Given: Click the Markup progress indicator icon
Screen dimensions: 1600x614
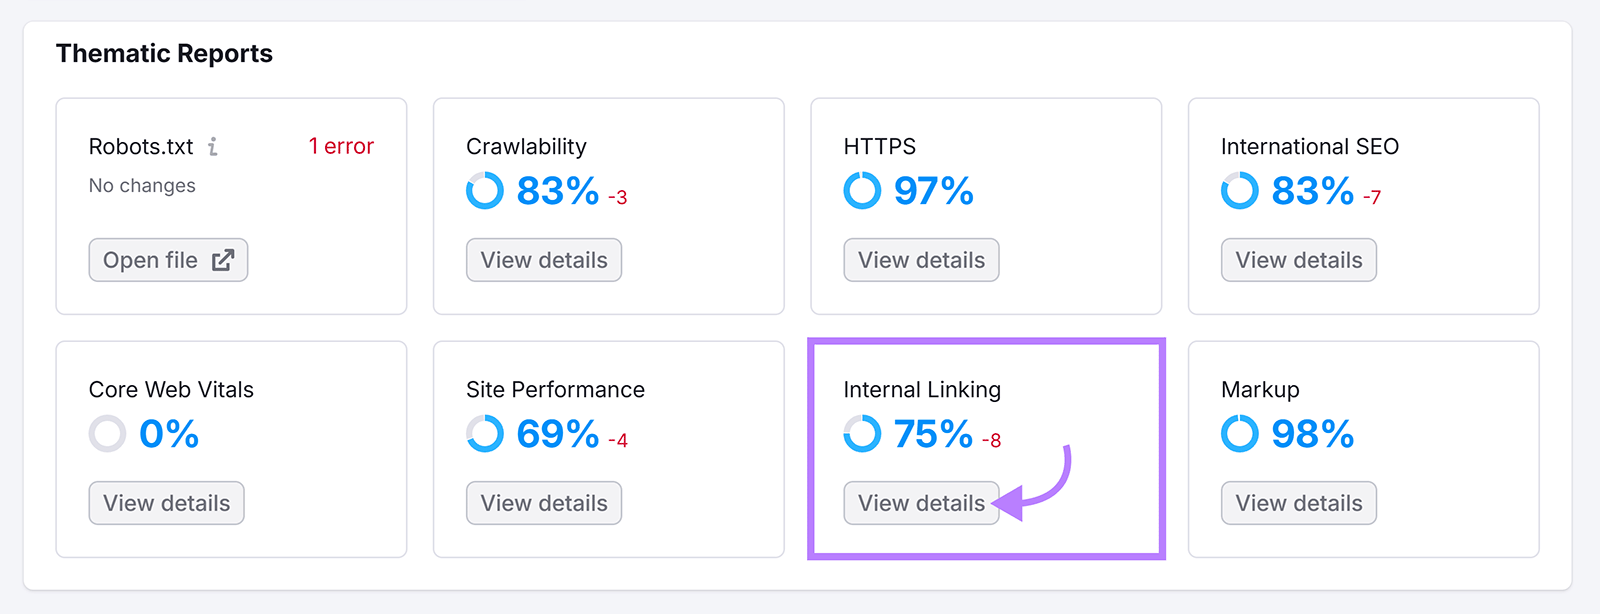Looking at the screenshot, I should [1238, 434].
